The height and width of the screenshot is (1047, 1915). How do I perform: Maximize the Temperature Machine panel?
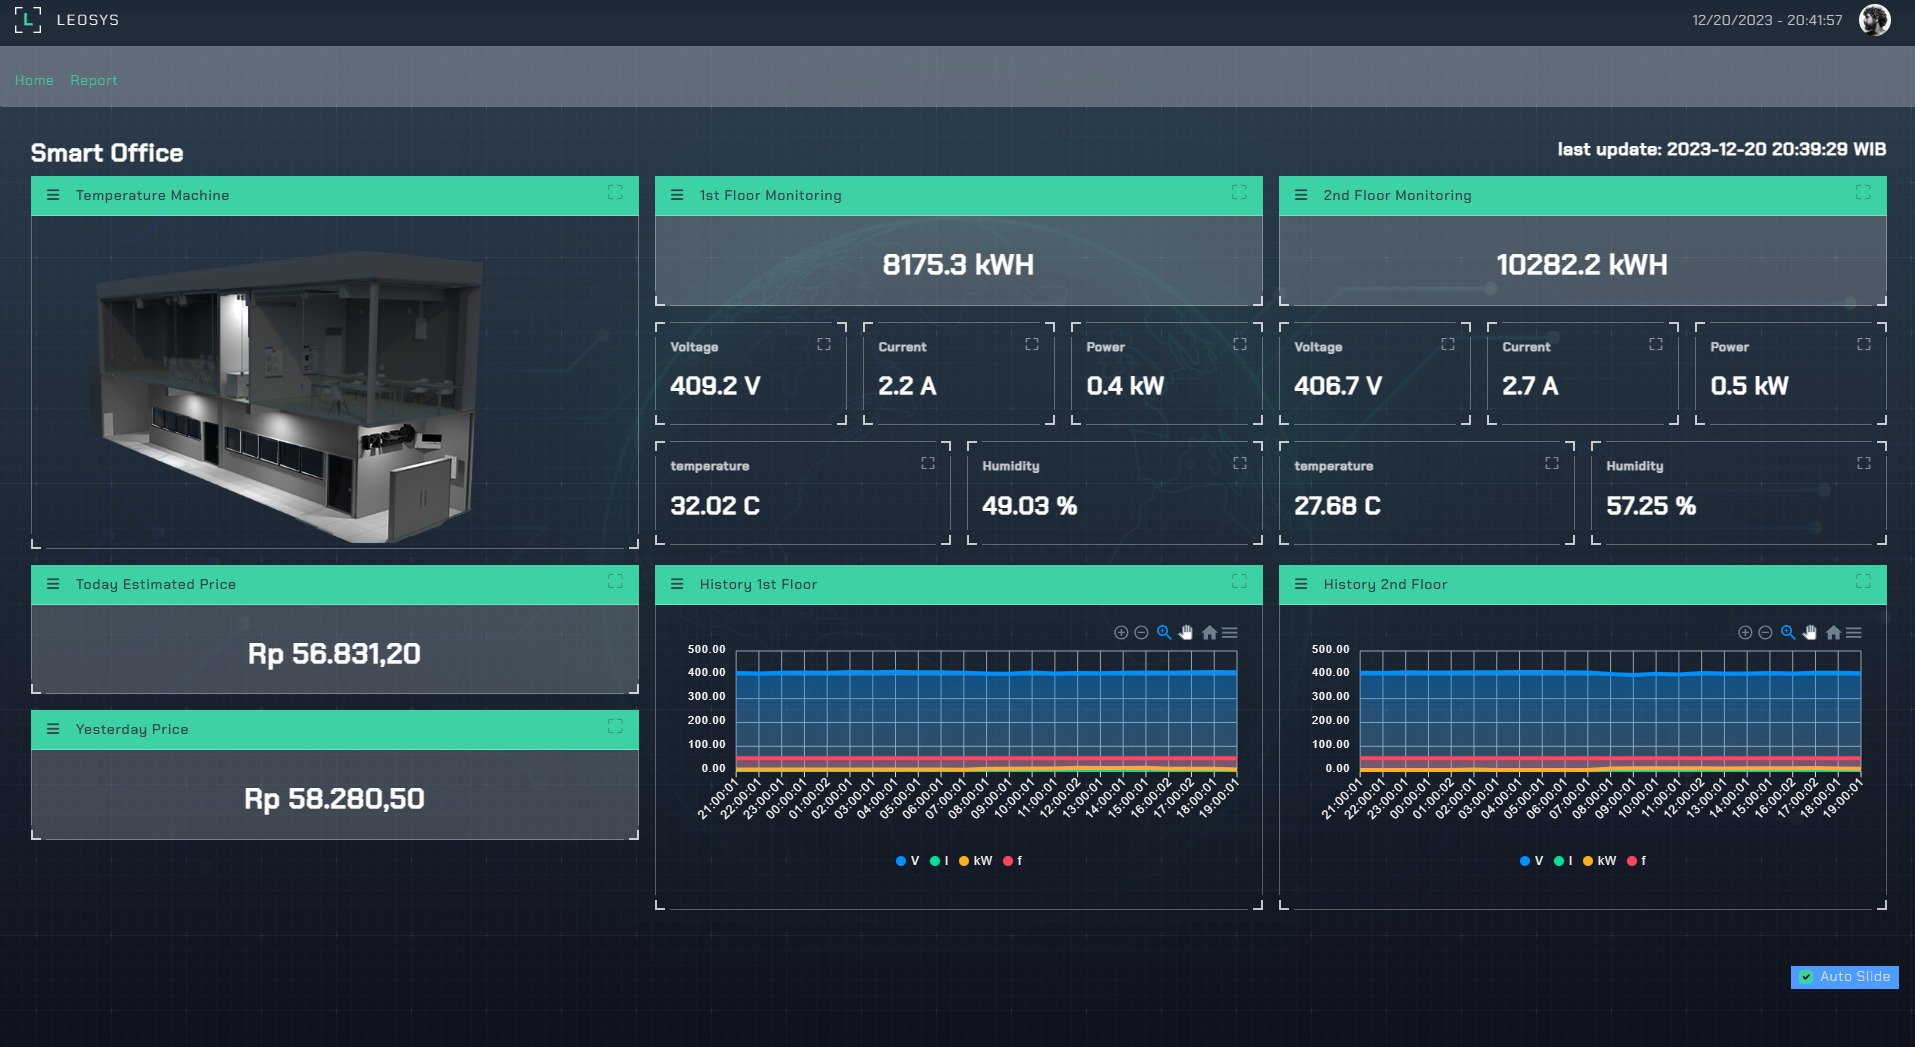[615, 193]
